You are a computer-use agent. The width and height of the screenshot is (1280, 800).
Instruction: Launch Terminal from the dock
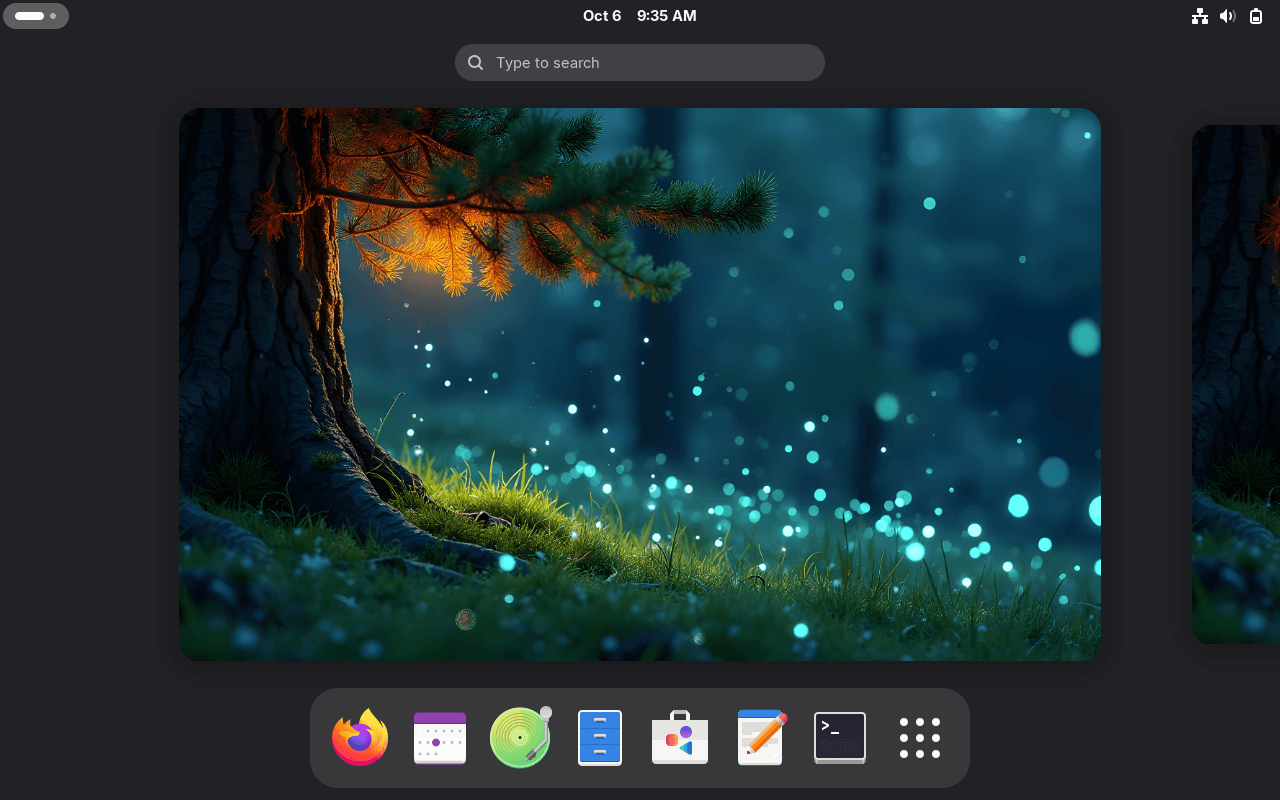[x=840, y=738]
